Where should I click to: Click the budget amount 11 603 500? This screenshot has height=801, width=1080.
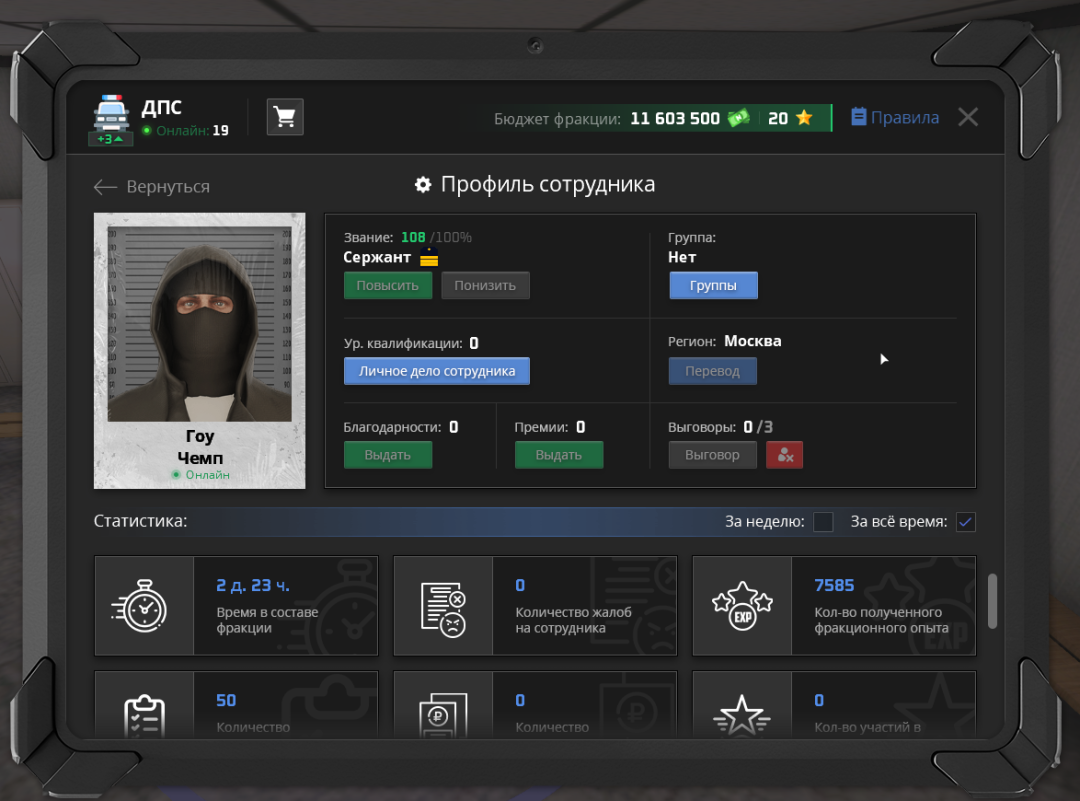(675, 118)
